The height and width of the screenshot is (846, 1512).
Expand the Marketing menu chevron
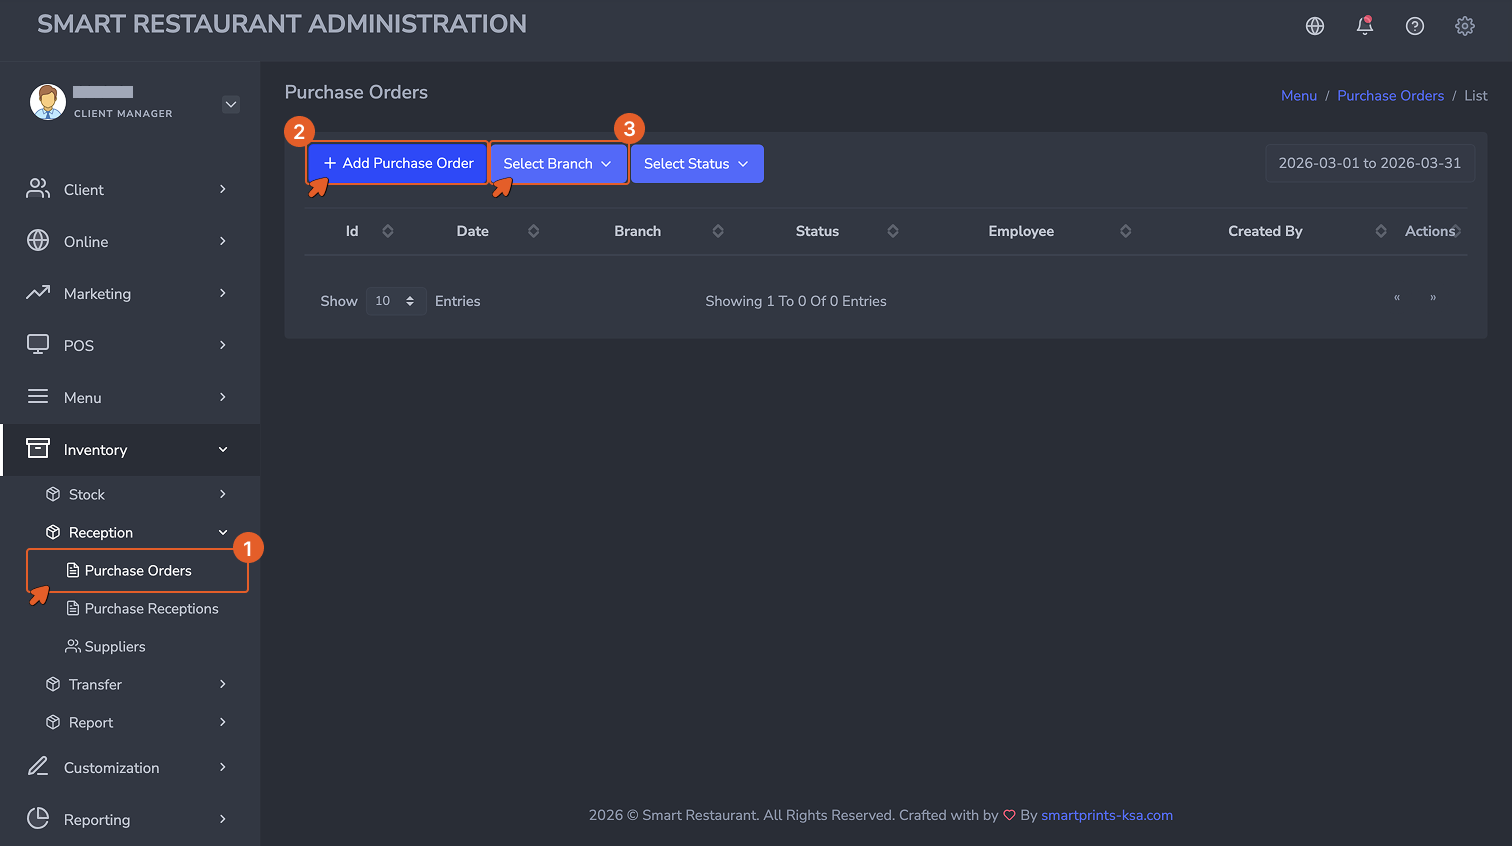(x=223, y=293)
